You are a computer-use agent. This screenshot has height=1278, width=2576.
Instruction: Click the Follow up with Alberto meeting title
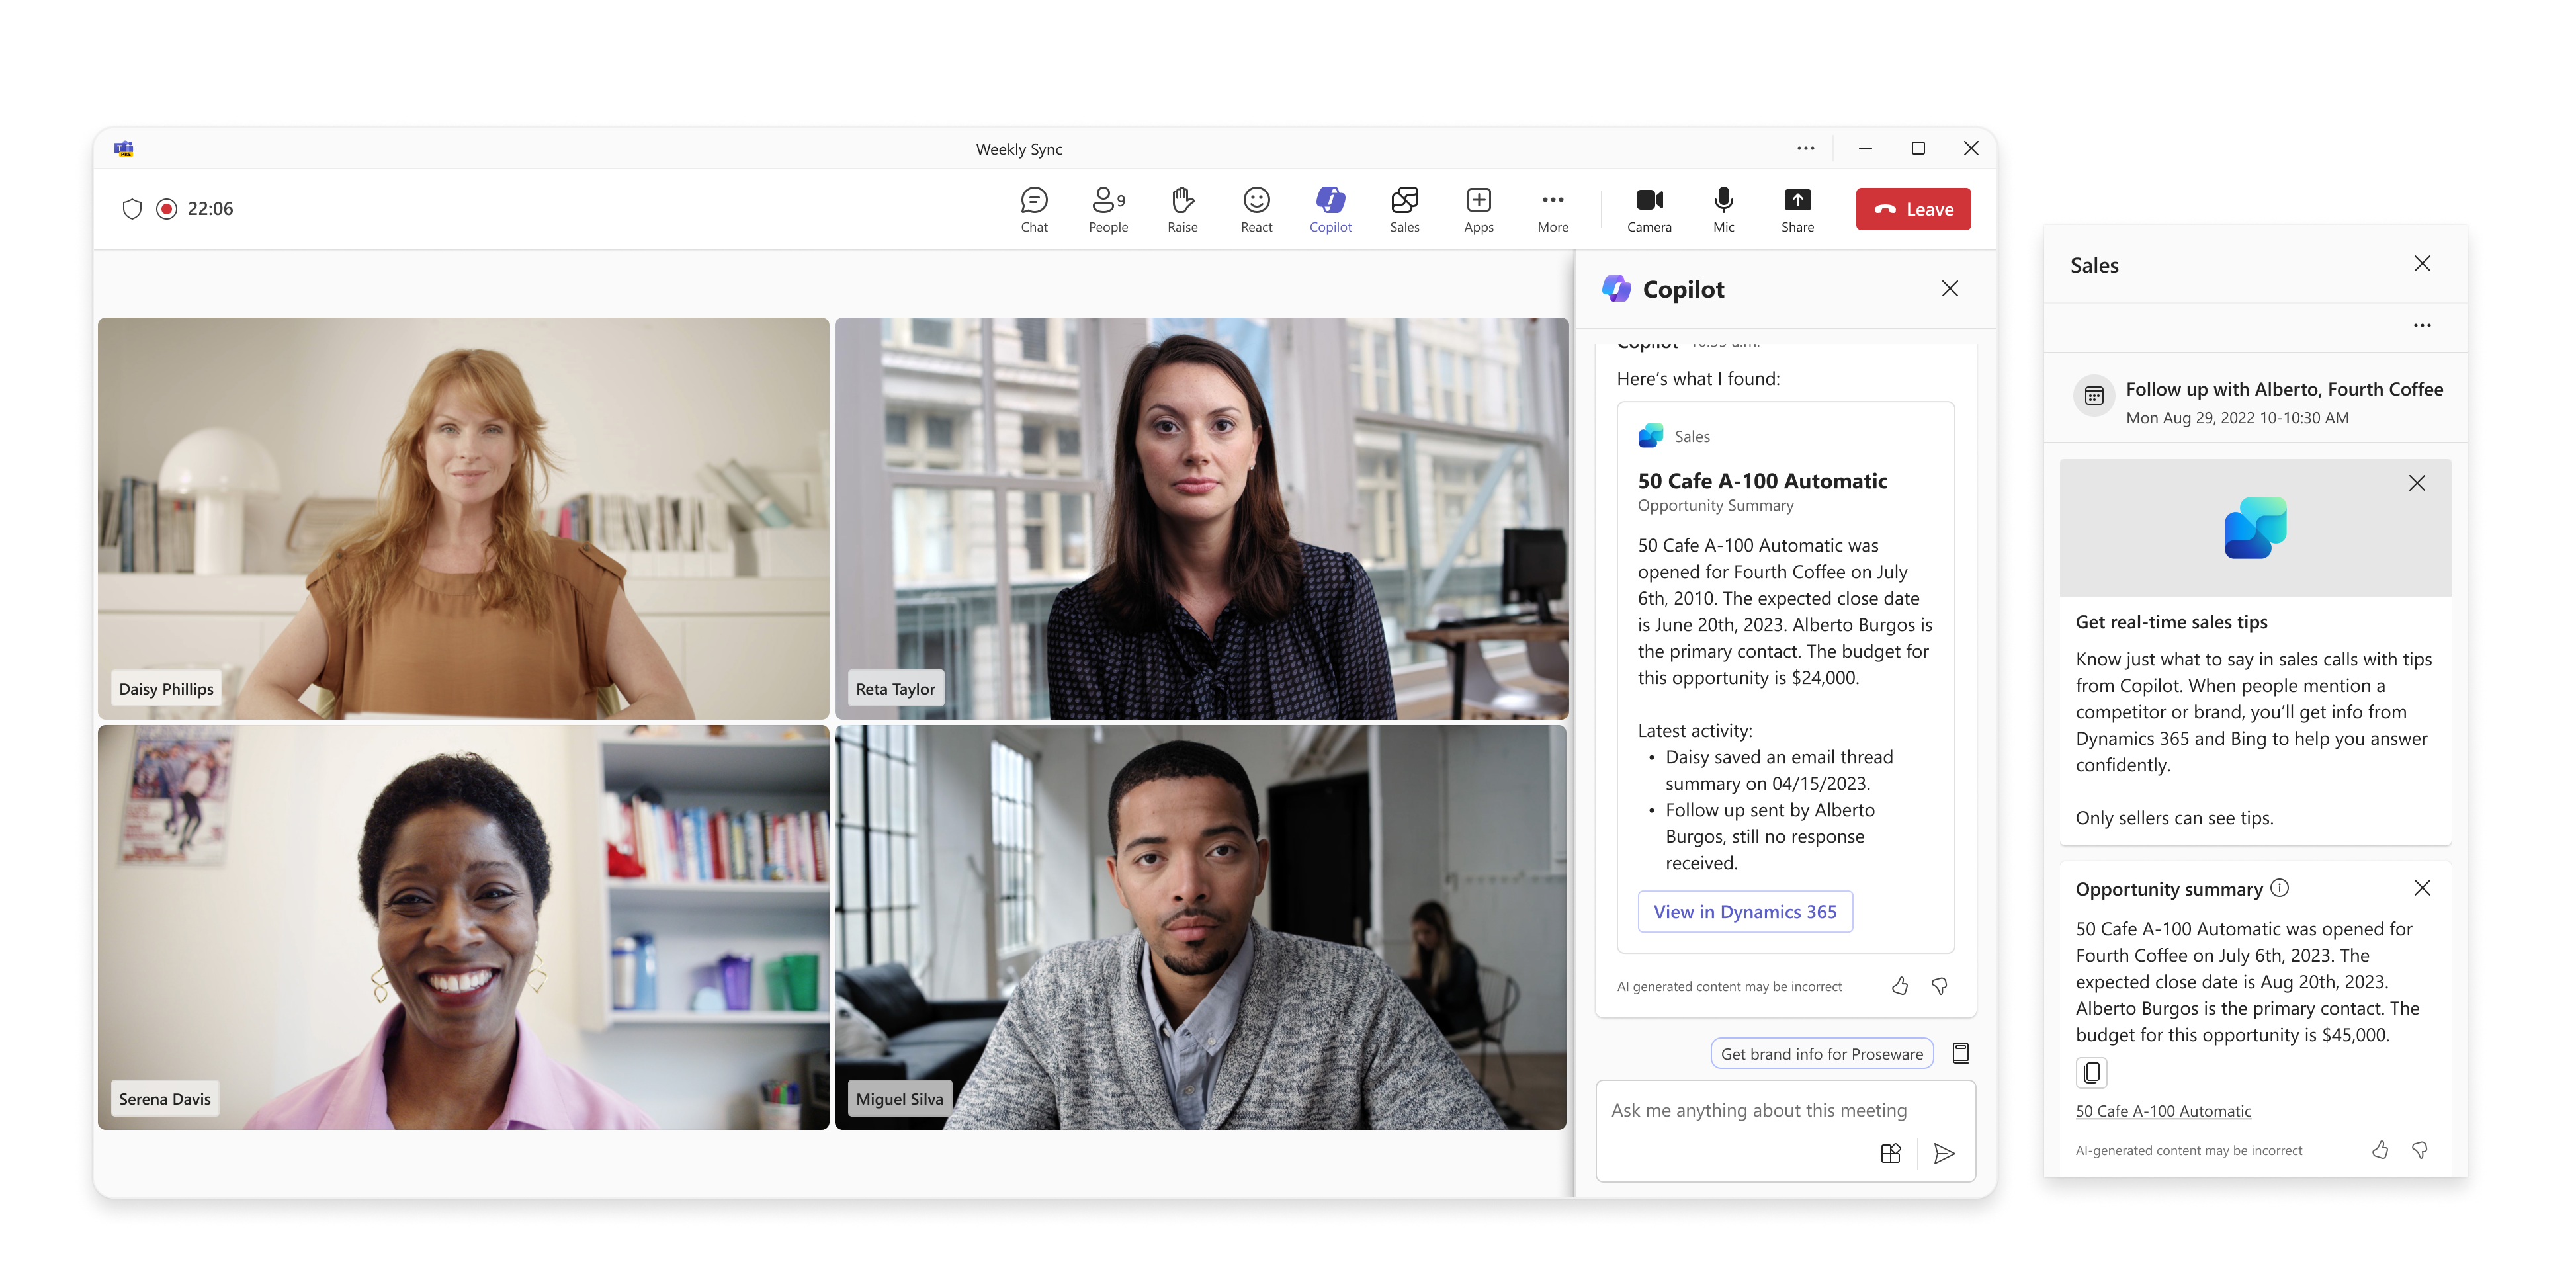point(2283,390)
